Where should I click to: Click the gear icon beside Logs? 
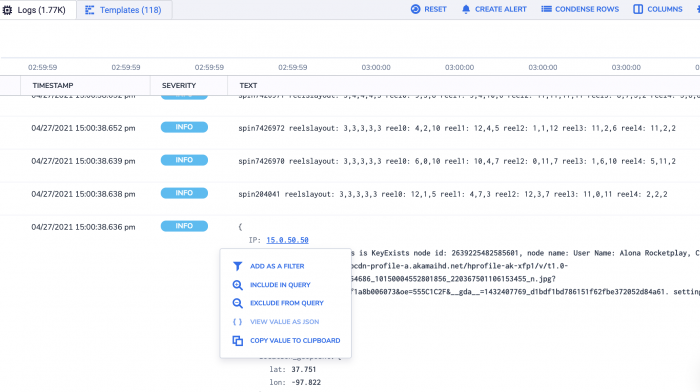click(x=7, y=10)
